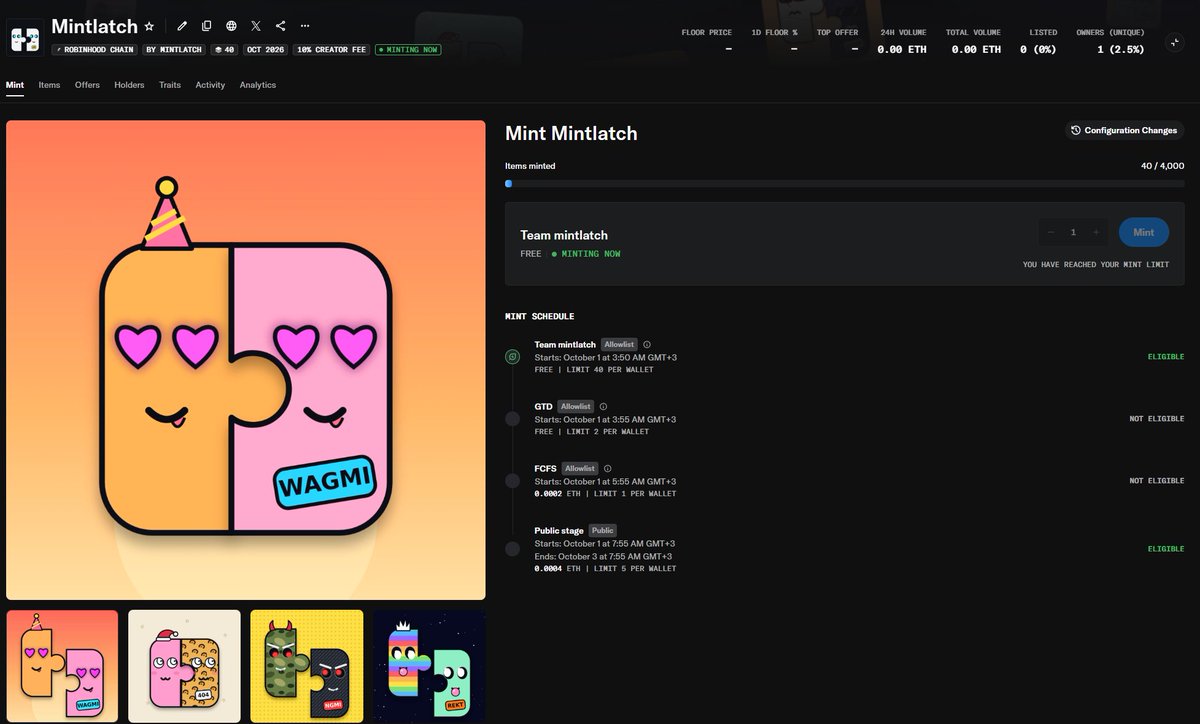Open the X (Twitter) profile icon
Image resolution: width=1200 pixels, height=724 pixels.
pos(256,26)
